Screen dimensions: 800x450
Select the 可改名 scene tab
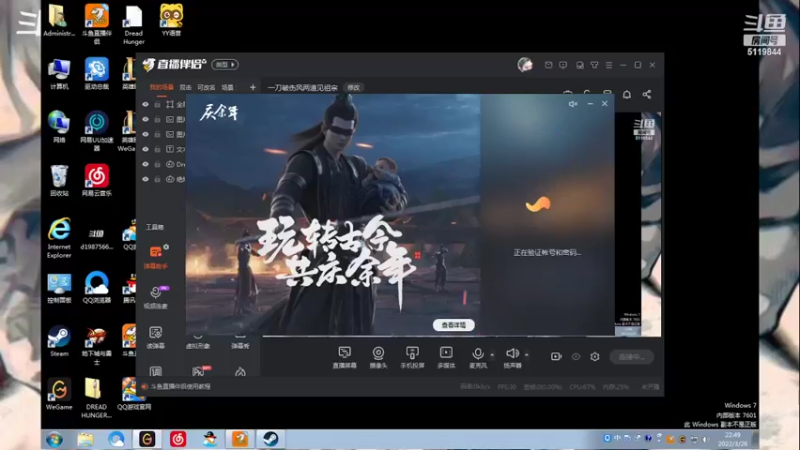(206, 87)
